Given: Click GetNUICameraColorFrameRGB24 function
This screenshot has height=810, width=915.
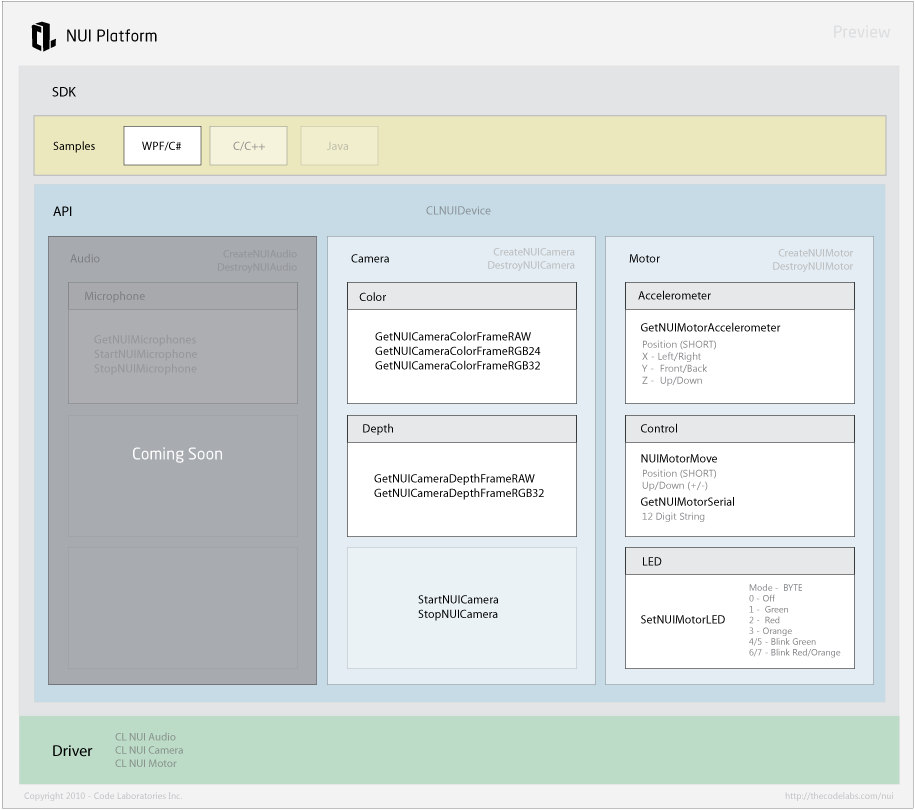Looking at the screenshot, I should pyautogui.click(x=457, y=351).
